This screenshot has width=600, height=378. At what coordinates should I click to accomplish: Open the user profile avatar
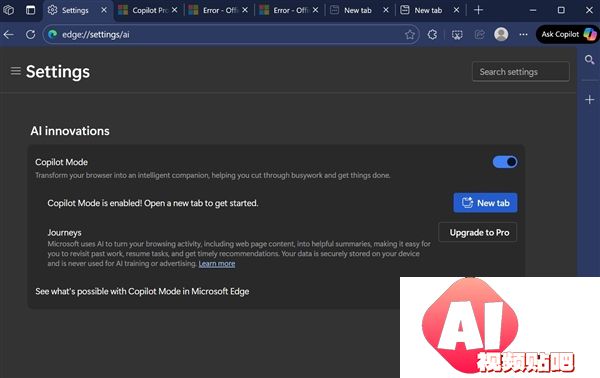pos(501,34)
